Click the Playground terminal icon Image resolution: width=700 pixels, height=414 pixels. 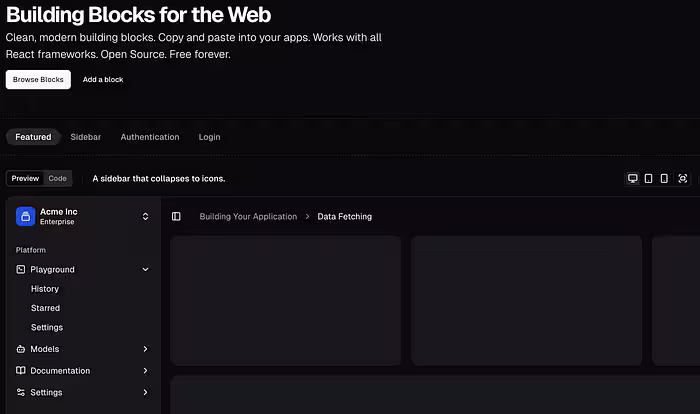click(21, 269)
